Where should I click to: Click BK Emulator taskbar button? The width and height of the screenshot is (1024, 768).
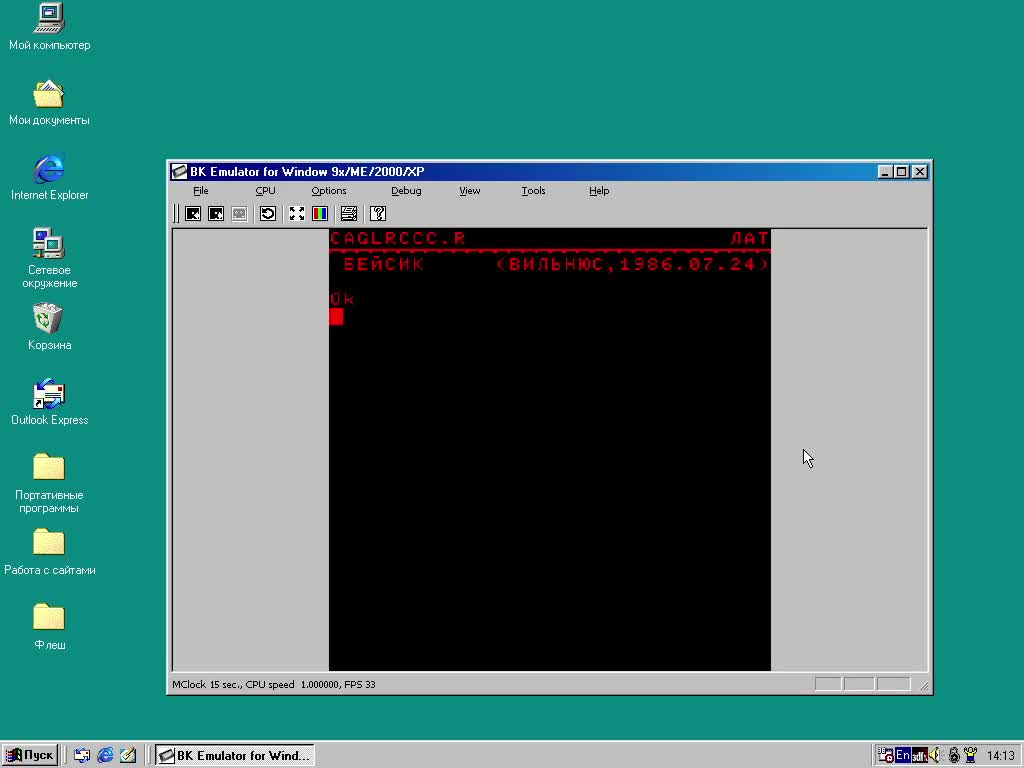click(235, 756)
